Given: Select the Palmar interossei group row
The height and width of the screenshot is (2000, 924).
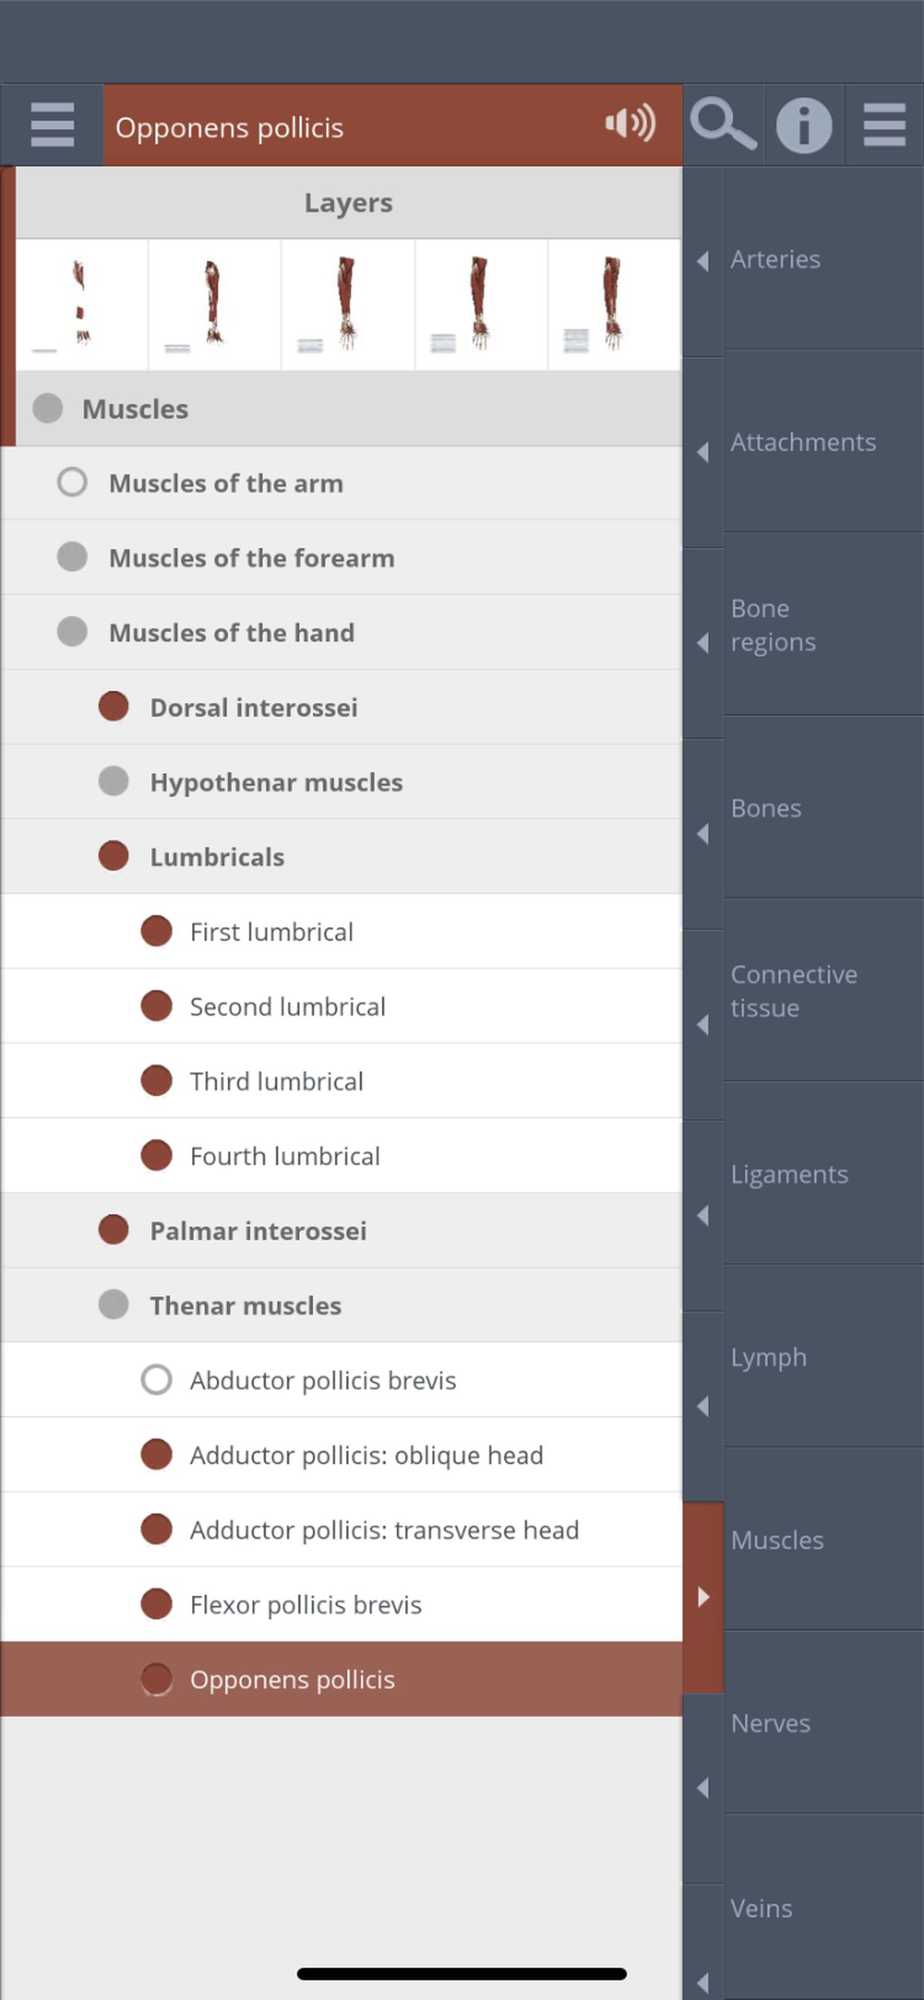Looking at the screenshot, I should pyautogui.click(x=258, y=1231).
